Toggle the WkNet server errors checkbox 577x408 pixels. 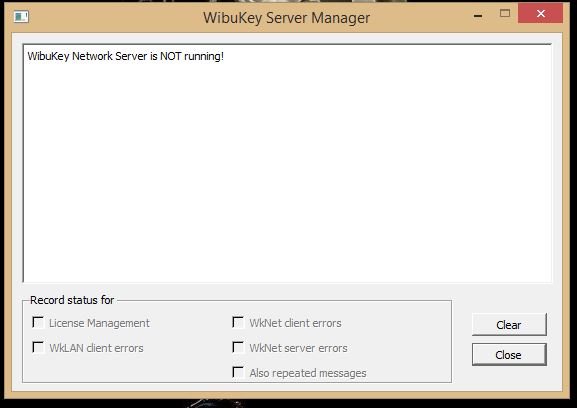(238, 347)
